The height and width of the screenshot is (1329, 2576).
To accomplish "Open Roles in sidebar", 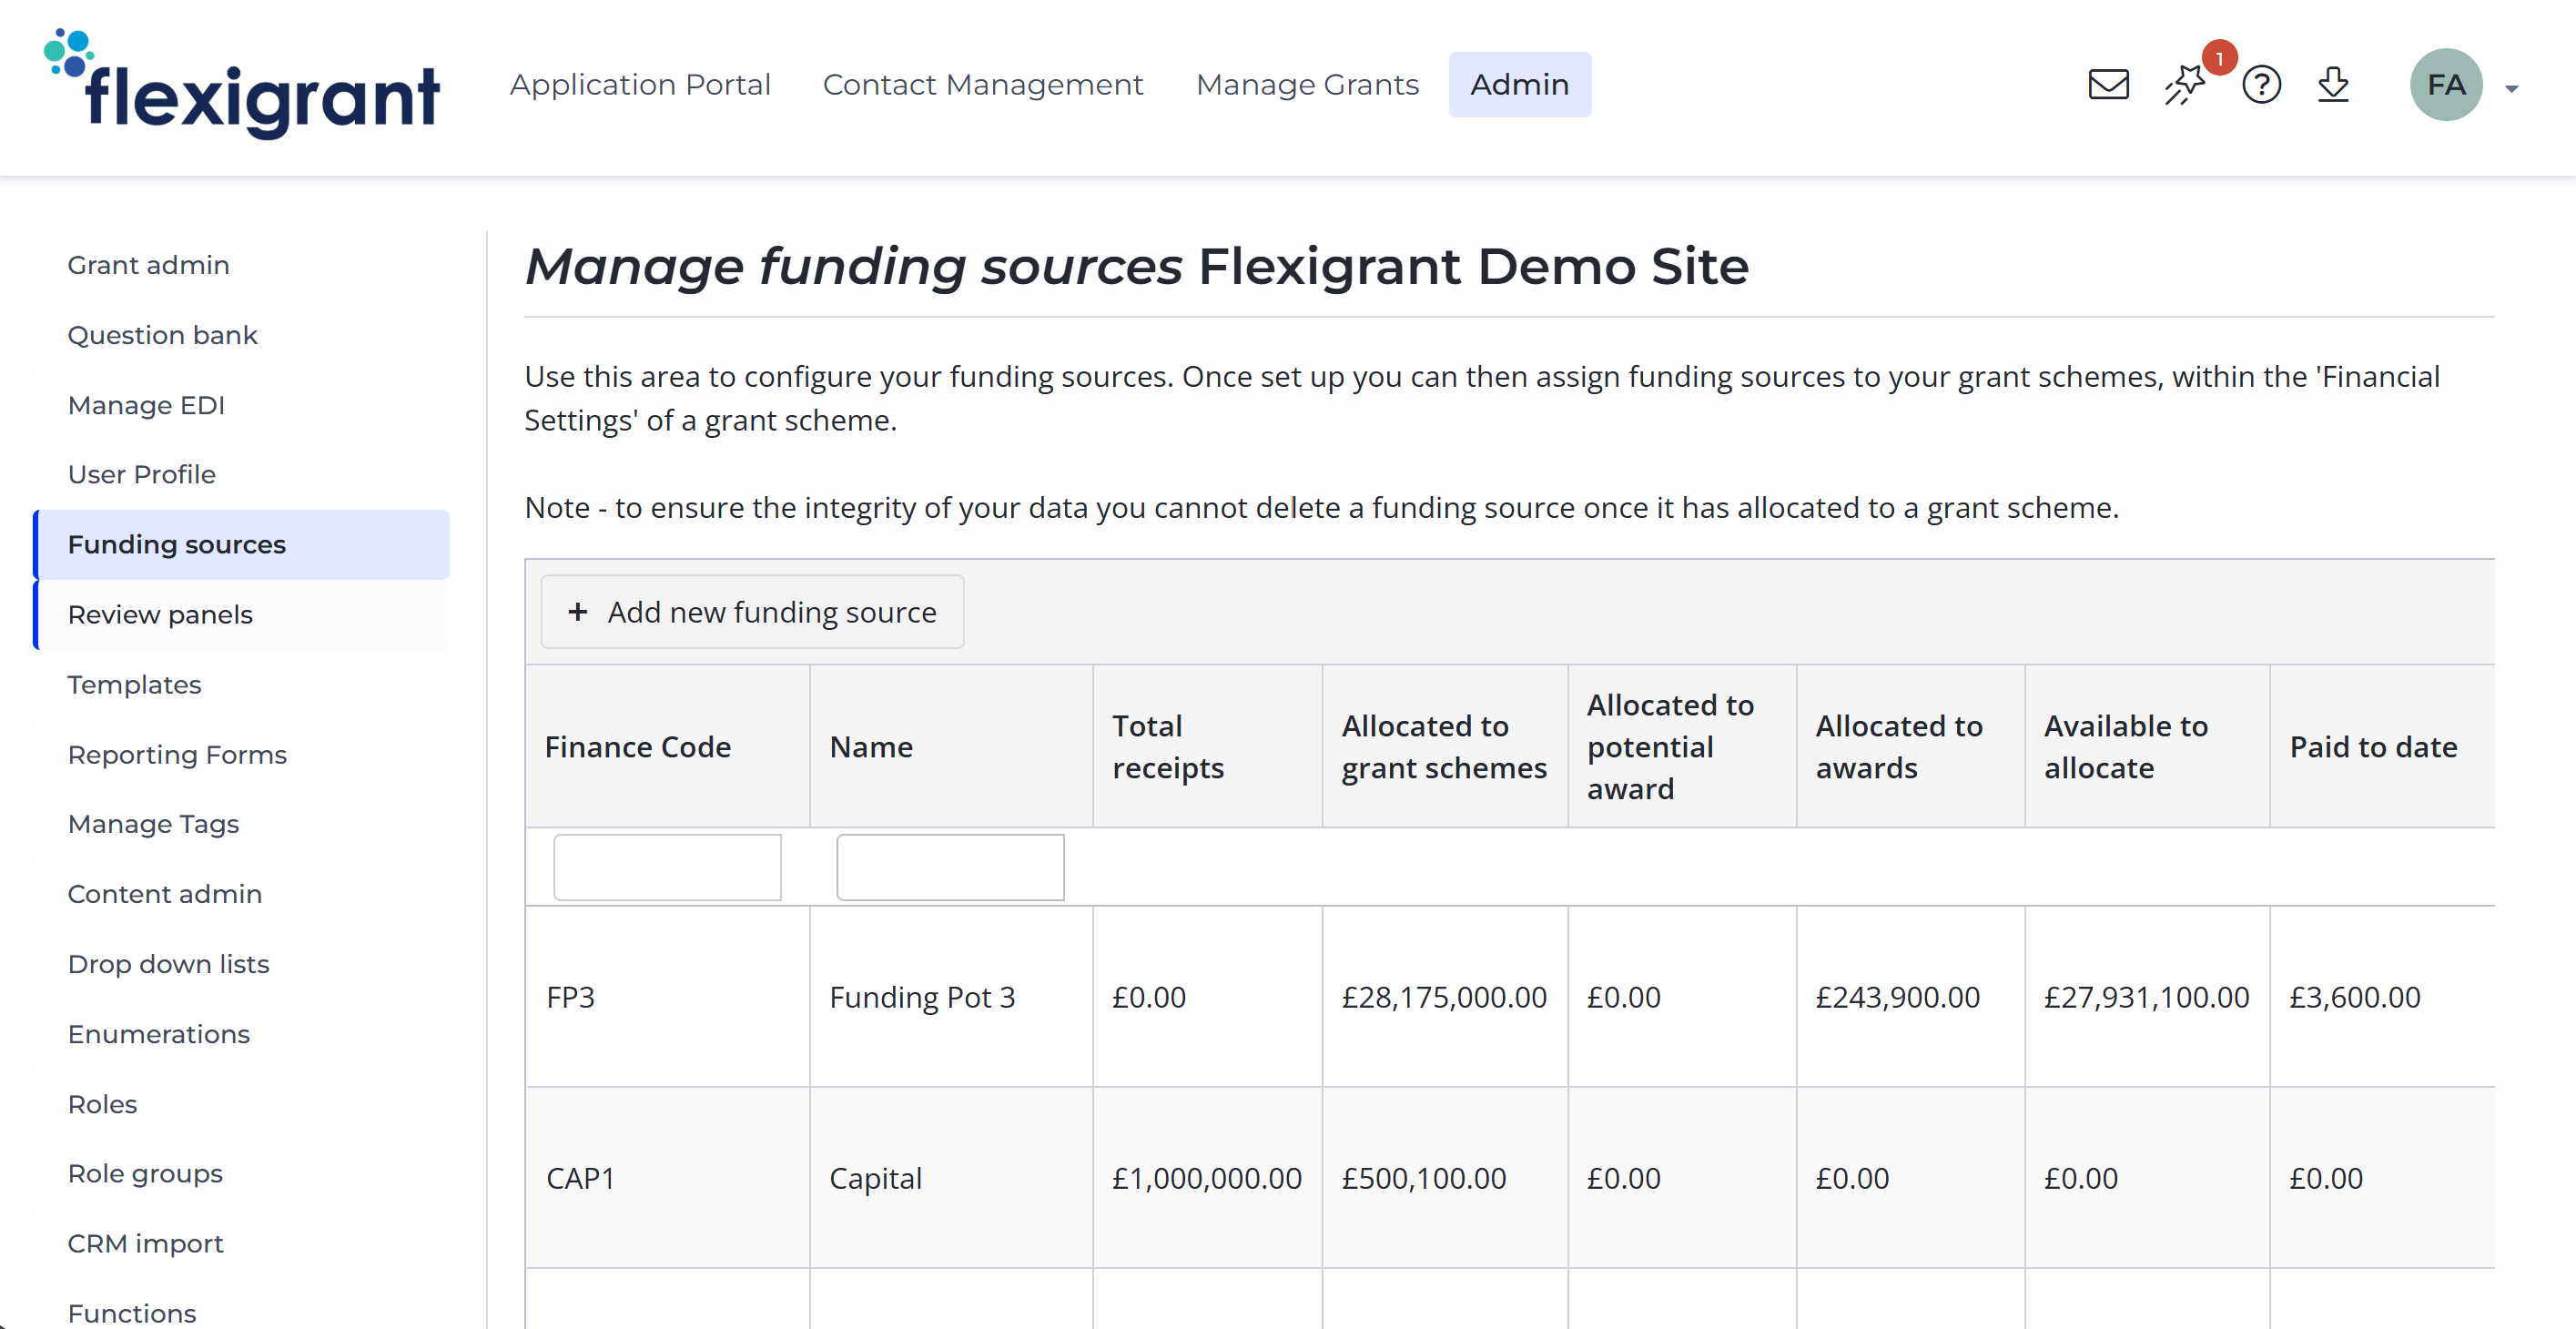I will pos(103,1104).
